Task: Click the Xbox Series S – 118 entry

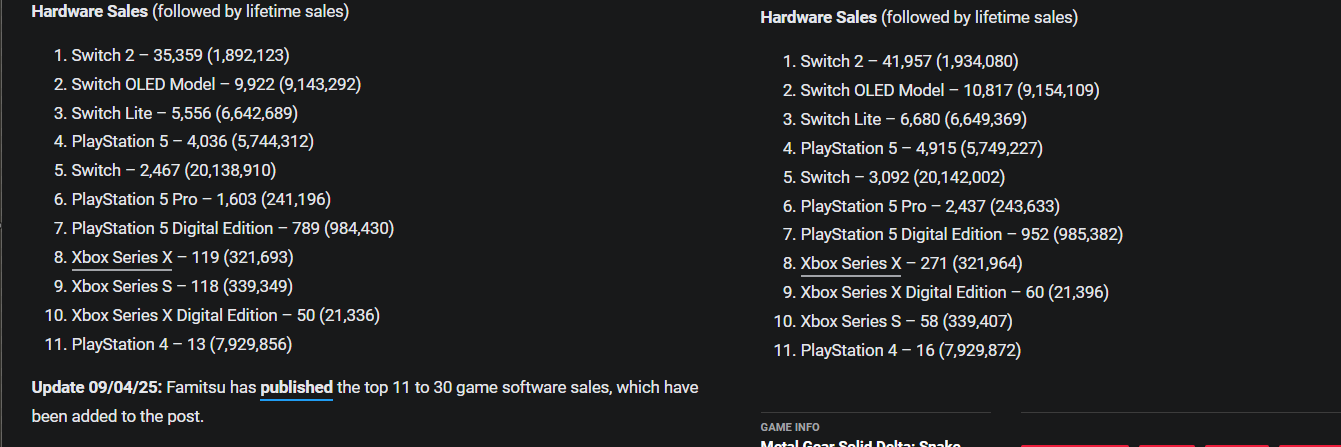Action: coord(181,286)
